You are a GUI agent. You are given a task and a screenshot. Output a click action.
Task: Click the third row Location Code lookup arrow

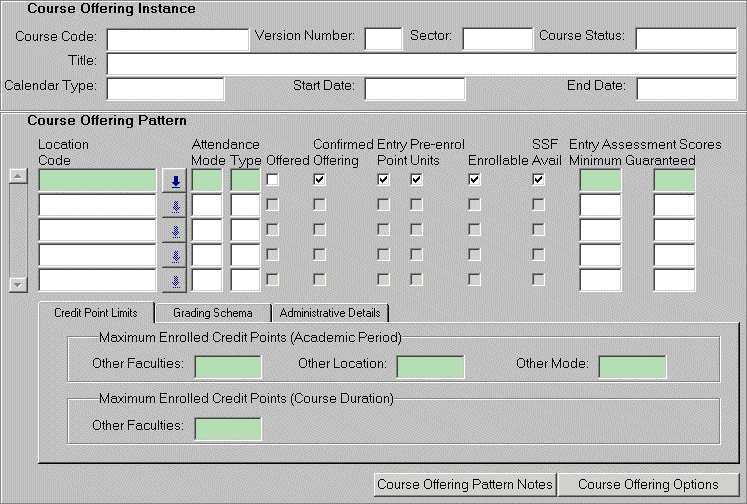tap(174, 231)
